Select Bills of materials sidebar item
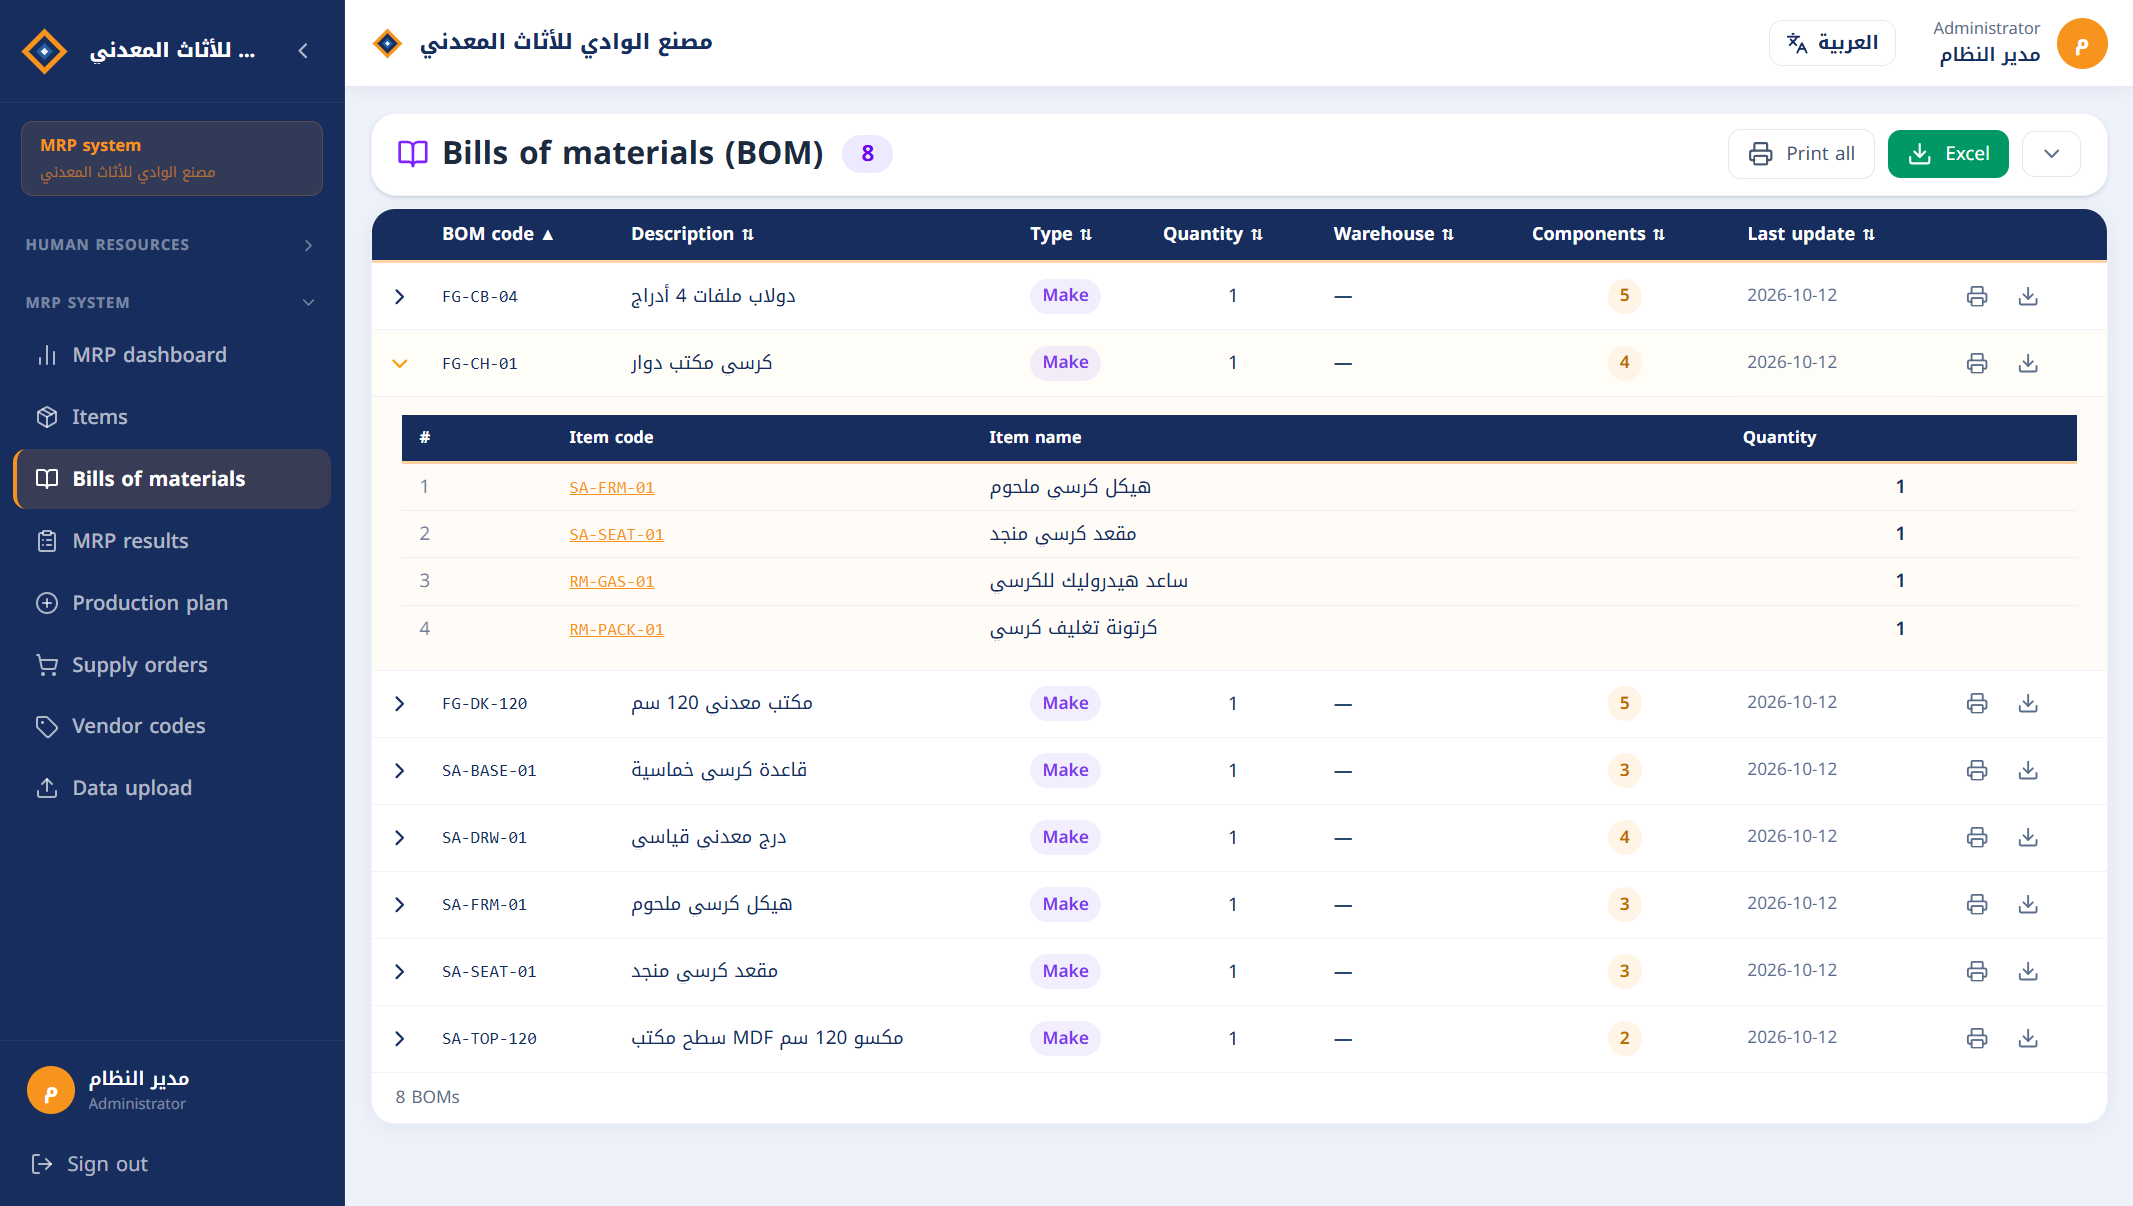 [172, 479]
